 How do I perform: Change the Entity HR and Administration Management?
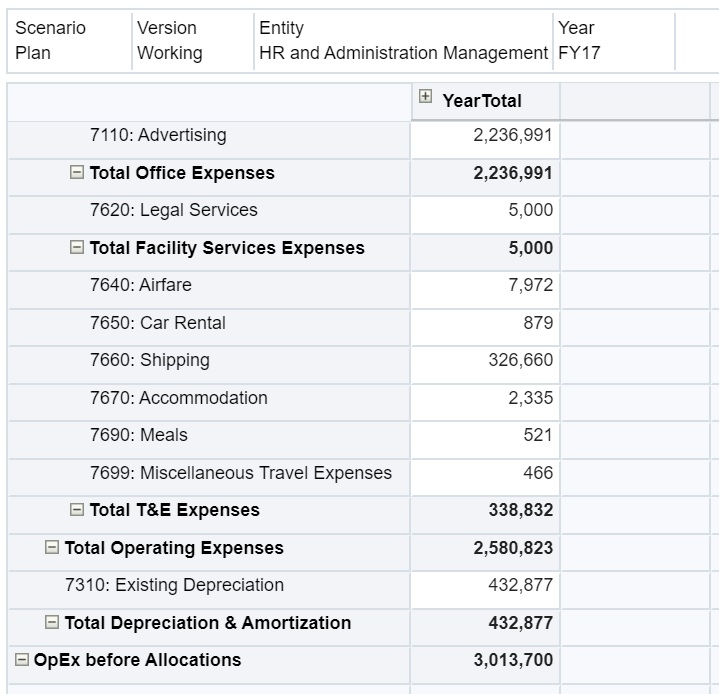coord(402,41)
